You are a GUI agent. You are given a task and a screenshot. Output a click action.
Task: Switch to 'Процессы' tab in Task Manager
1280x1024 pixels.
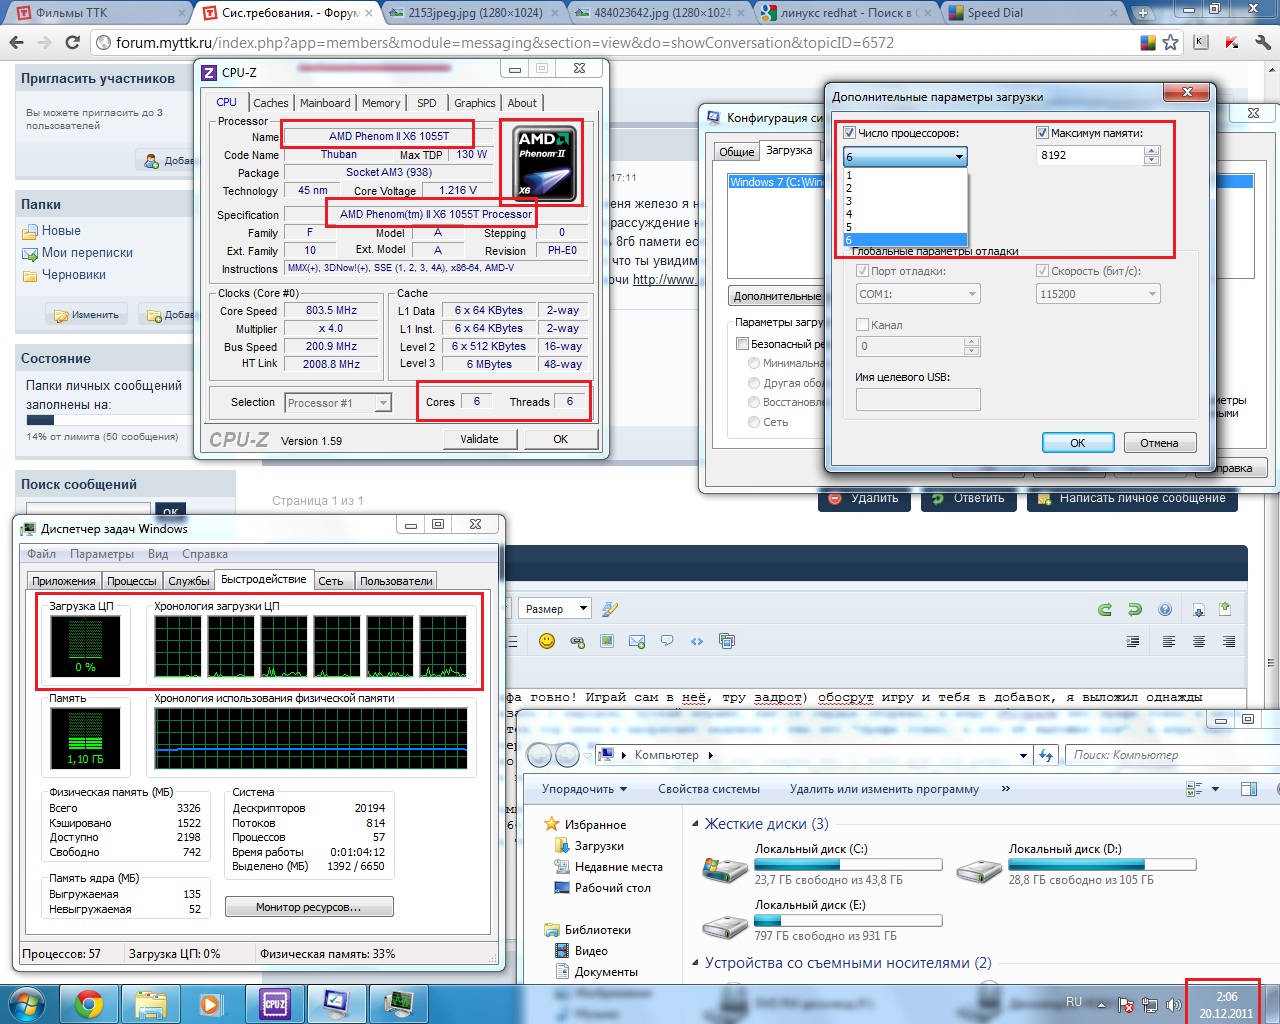(x=132, y=581)
